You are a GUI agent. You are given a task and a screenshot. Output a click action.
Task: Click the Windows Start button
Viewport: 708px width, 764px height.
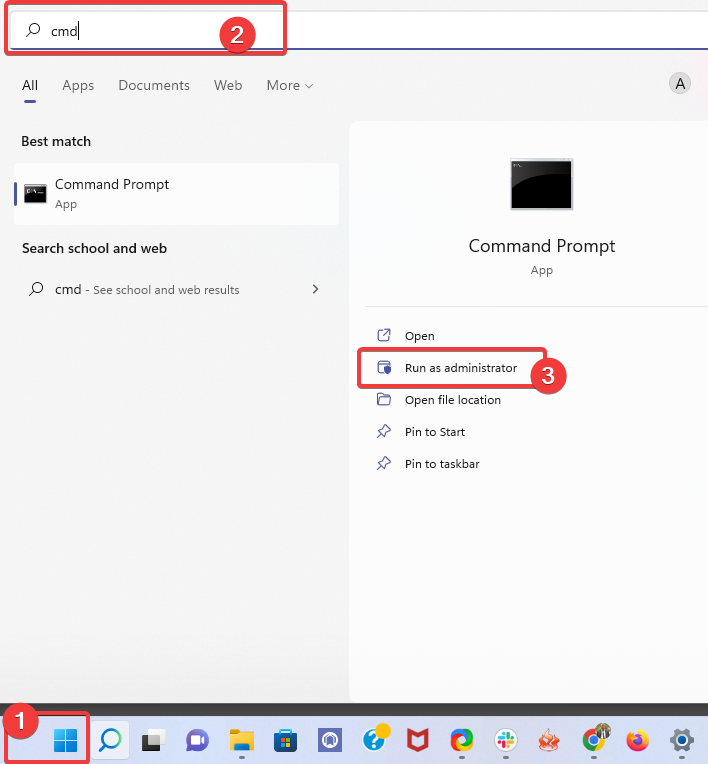pos(65,740)
